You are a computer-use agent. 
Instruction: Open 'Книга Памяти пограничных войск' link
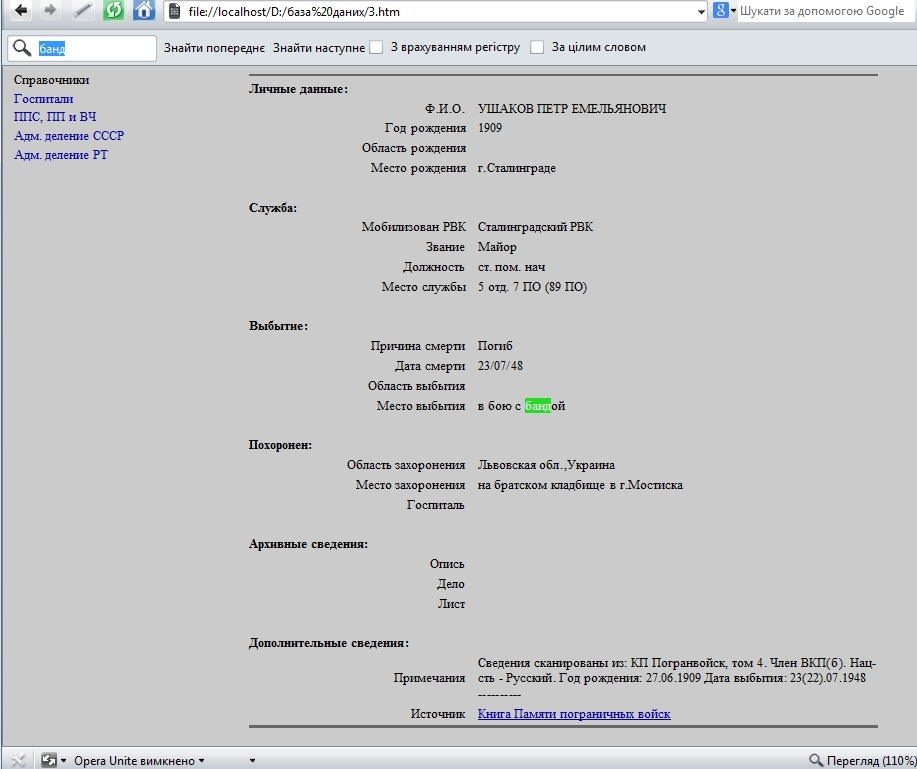pos(574,713)
